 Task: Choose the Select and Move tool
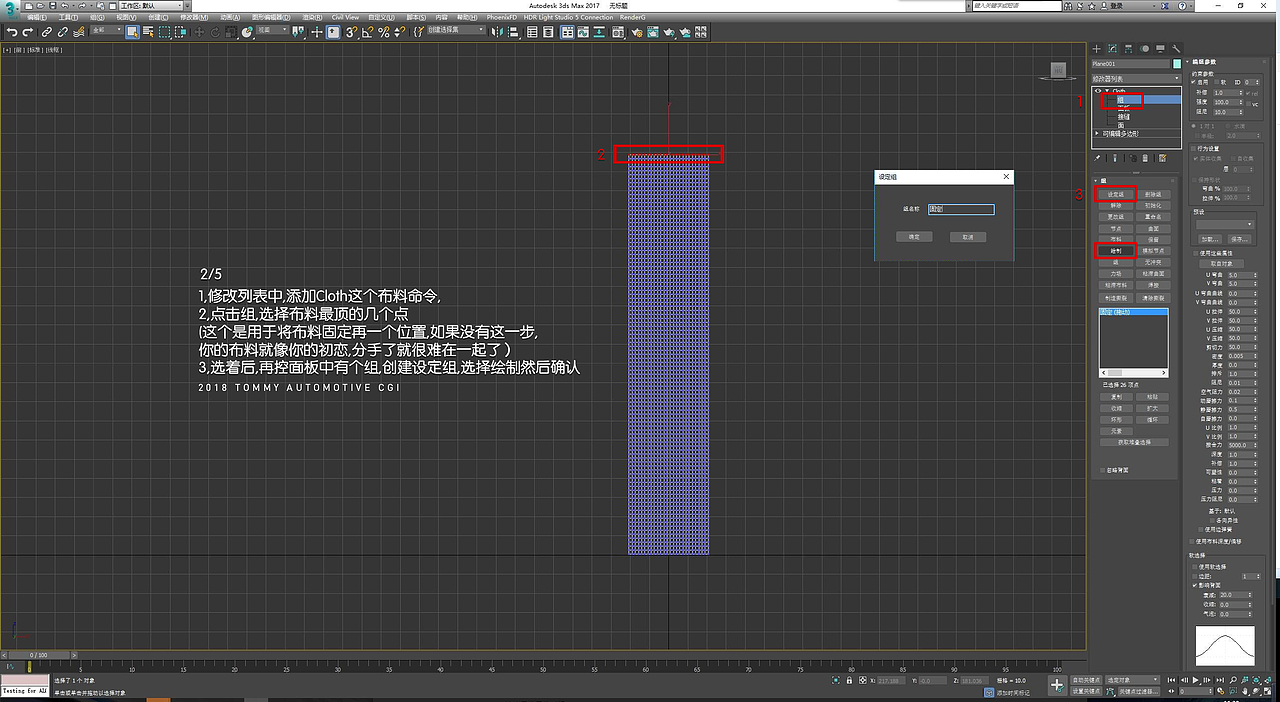point(199,32)
